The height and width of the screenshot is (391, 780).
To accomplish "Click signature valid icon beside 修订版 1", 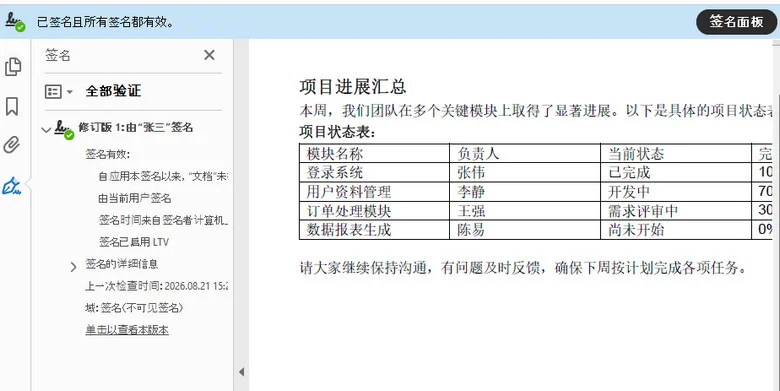I will pyautogui.click(x=64, y=129).
